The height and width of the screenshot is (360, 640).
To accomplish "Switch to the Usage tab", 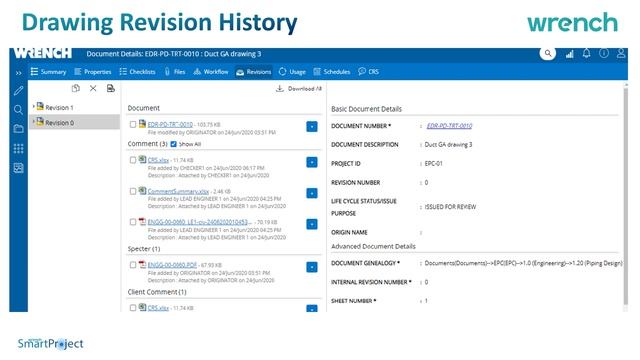I will (x=292, y=72).
